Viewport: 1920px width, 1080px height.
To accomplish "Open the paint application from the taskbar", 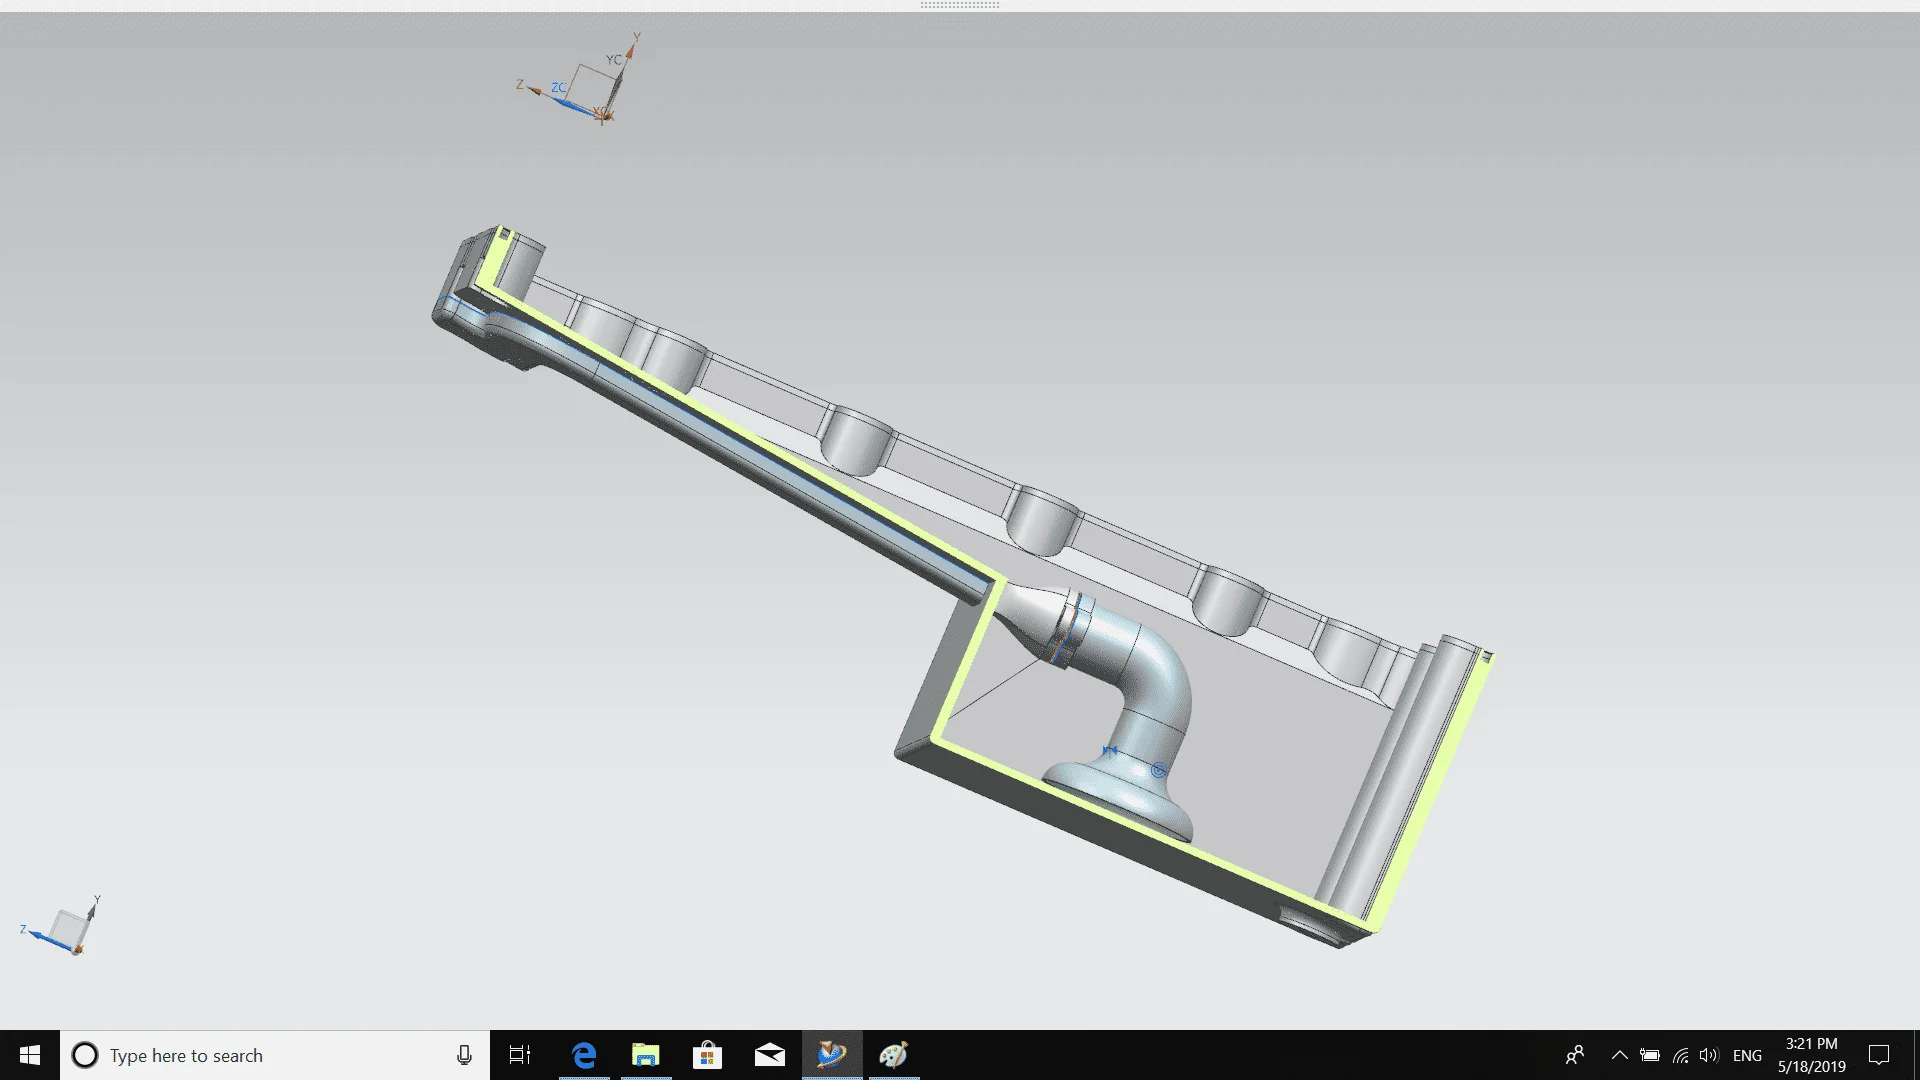I will (894, 1055).
